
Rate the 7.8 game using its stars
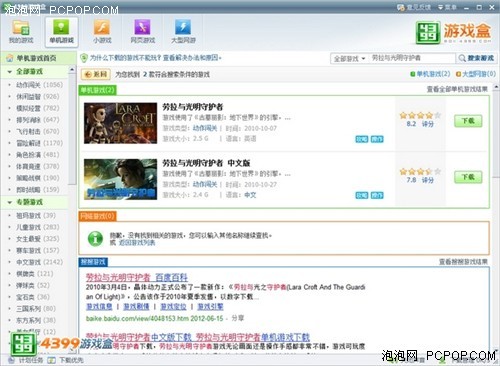(x=420, y=172)
